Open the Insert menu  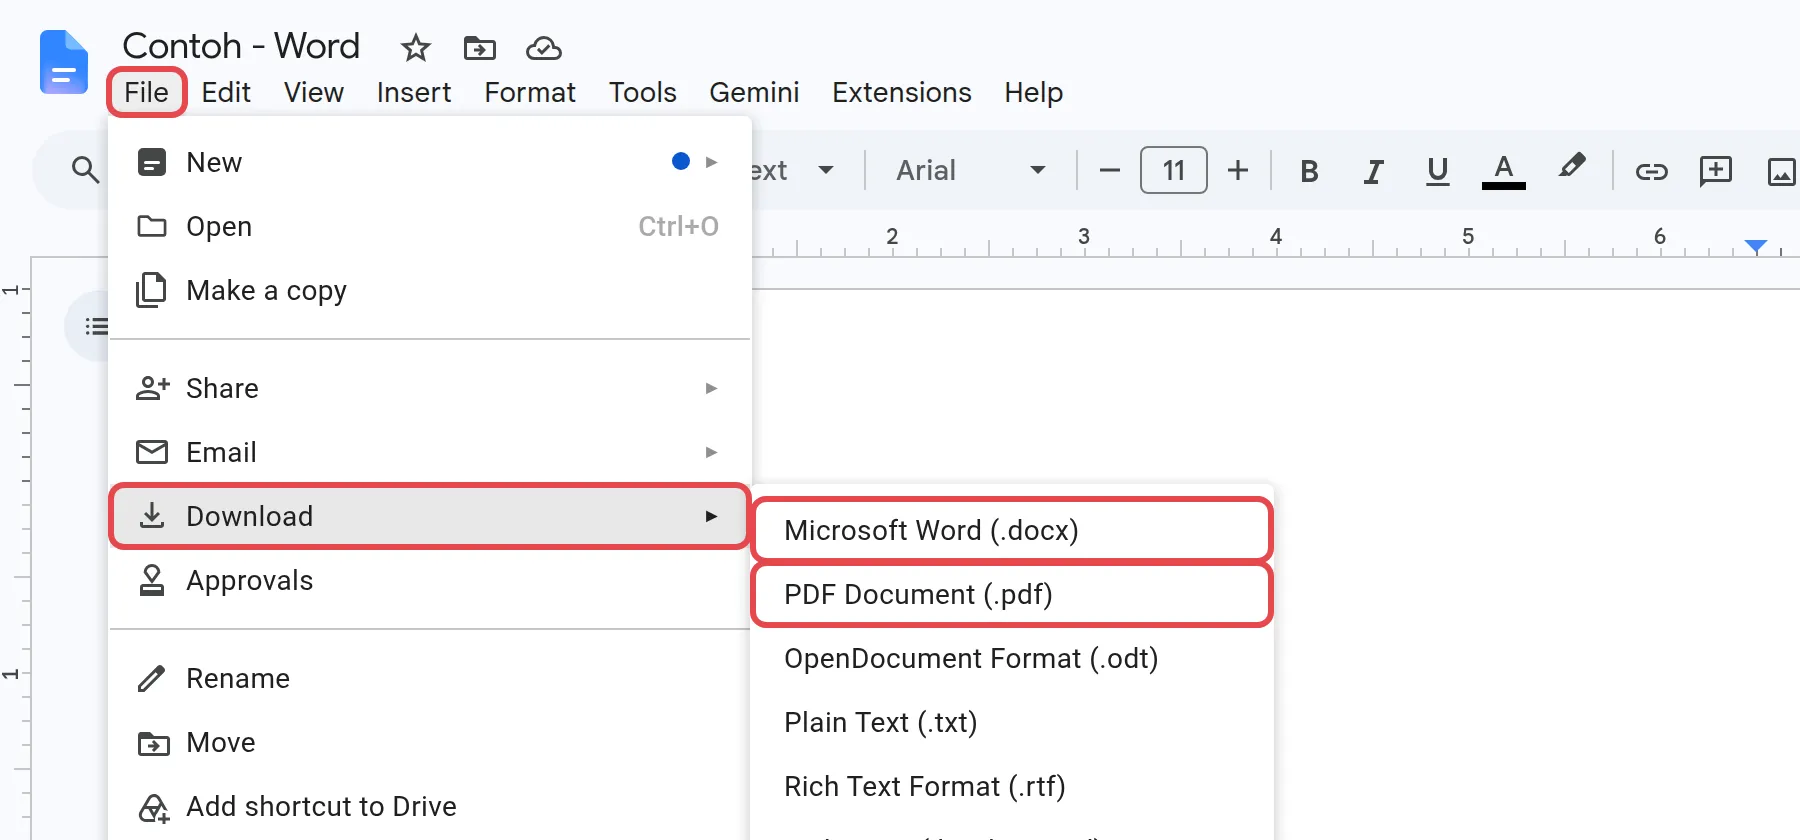coord(414,92)
